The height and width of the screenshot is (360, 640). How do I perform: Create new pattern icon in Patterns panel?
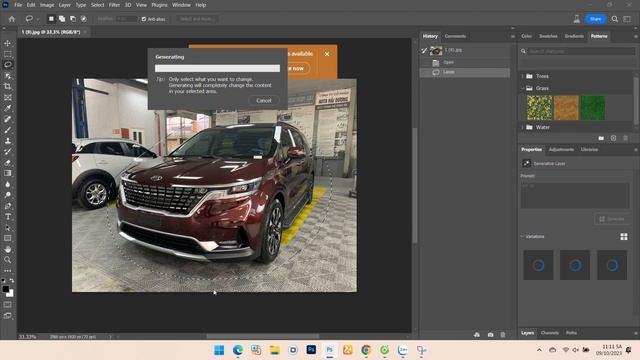[613, 138]
